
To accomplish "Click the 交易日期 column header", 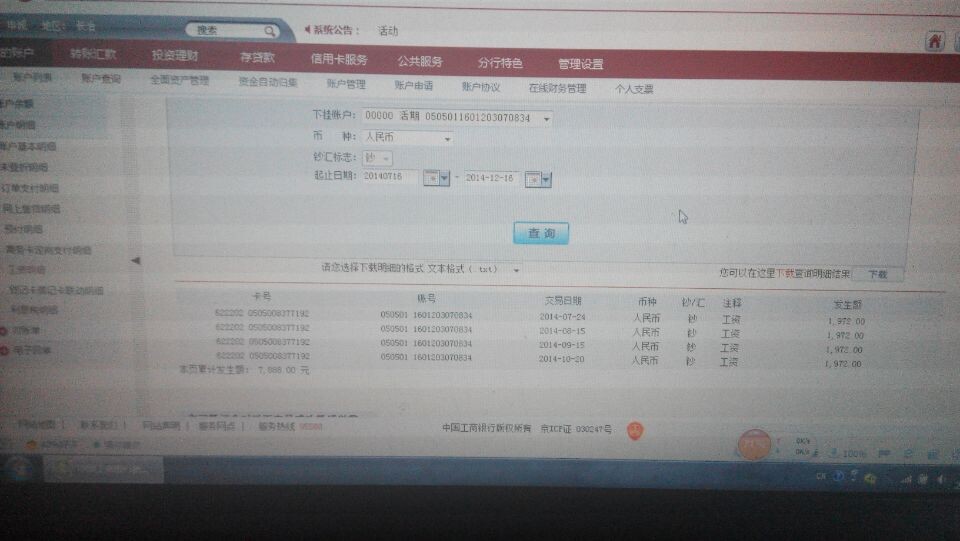I will point(563,300).
